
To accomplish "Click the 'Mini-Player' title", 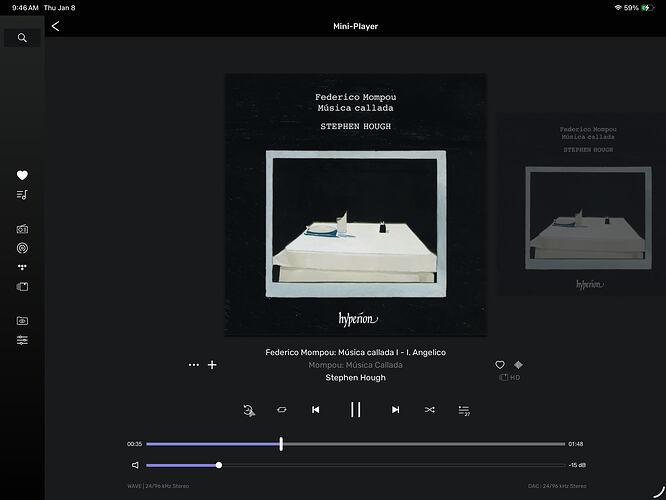I will [356, 26].
